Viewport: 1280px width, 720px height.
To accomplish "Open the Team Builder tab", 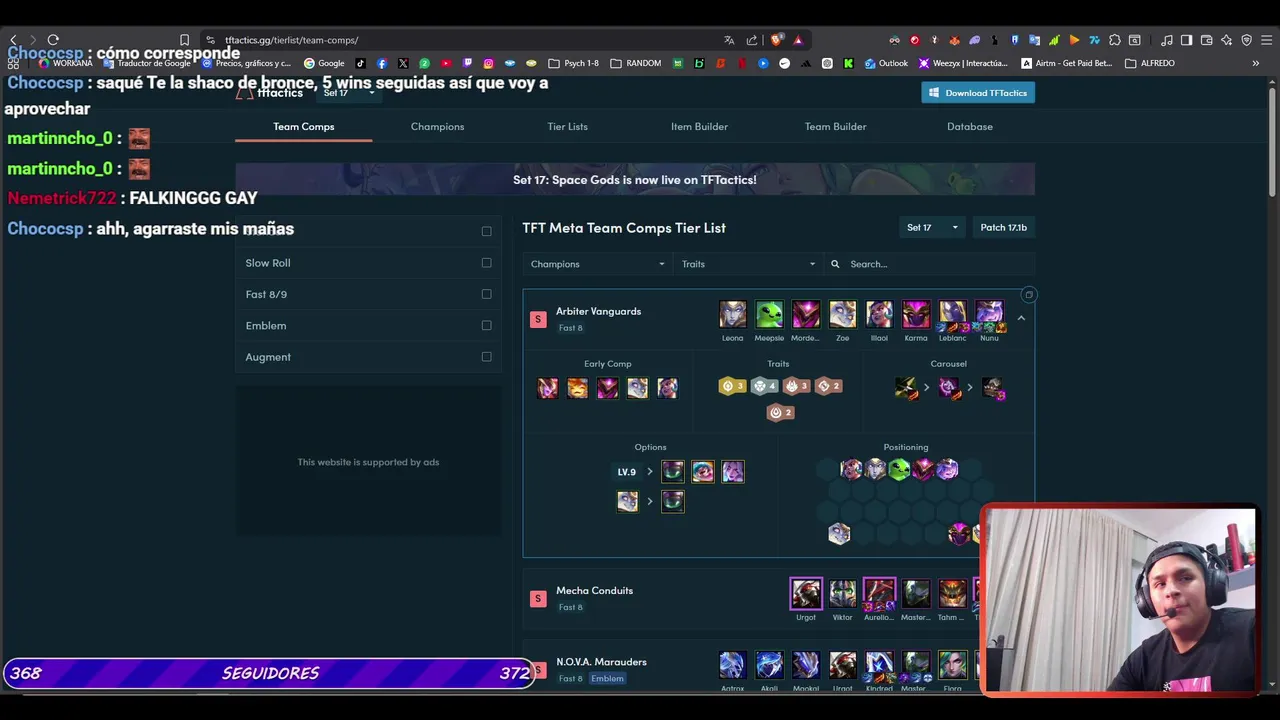I will (835, 126).
